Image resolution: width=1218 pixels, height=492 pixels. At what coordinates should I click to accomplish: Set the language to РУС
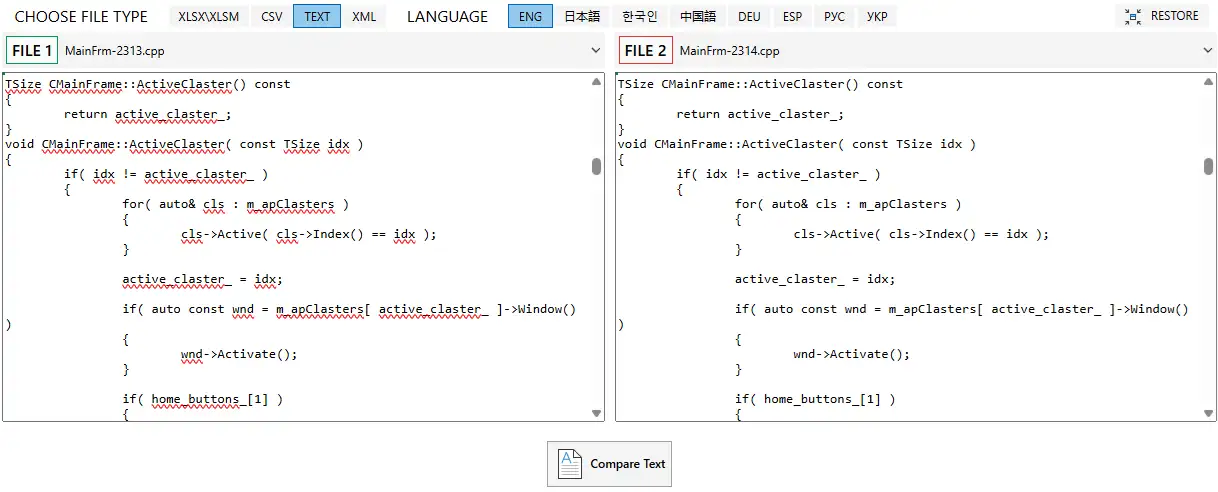[x=834, y=16]
